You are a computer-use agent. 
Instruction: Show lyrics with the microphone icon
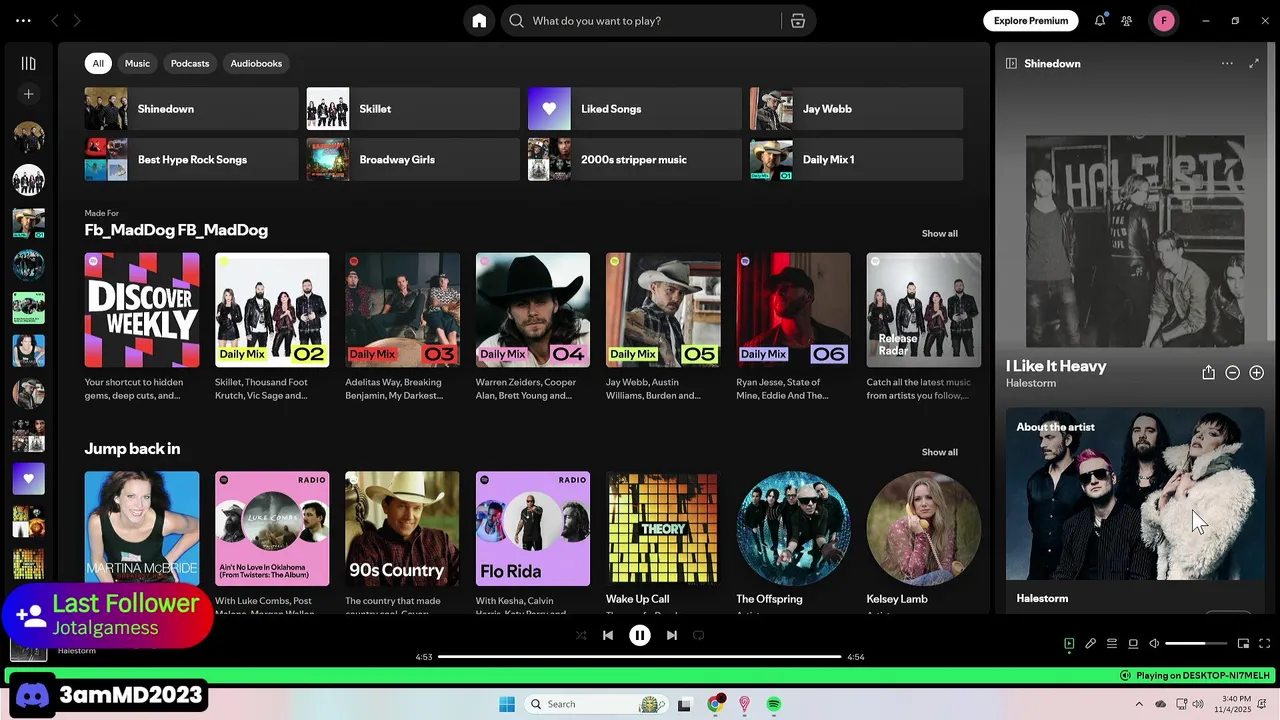(1091, 644)
